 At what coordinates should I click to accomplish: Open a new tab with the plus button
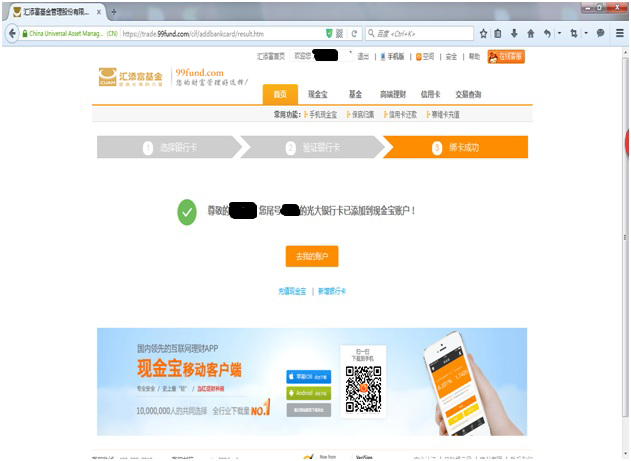point(113,11)
